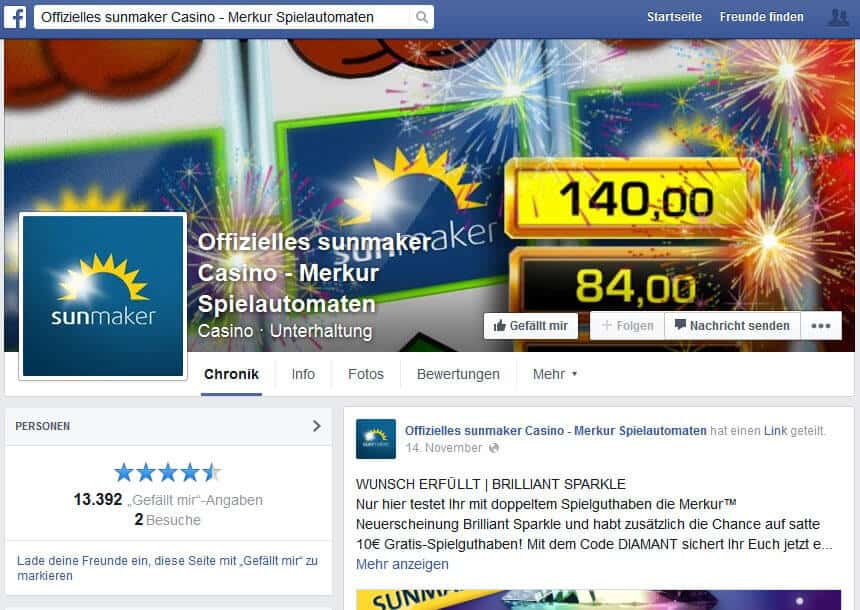The height and width of the screenshot is (610, 860).
Task: Open the shared Link word in post
Action: pyautogui.click(x=776, y=431)
